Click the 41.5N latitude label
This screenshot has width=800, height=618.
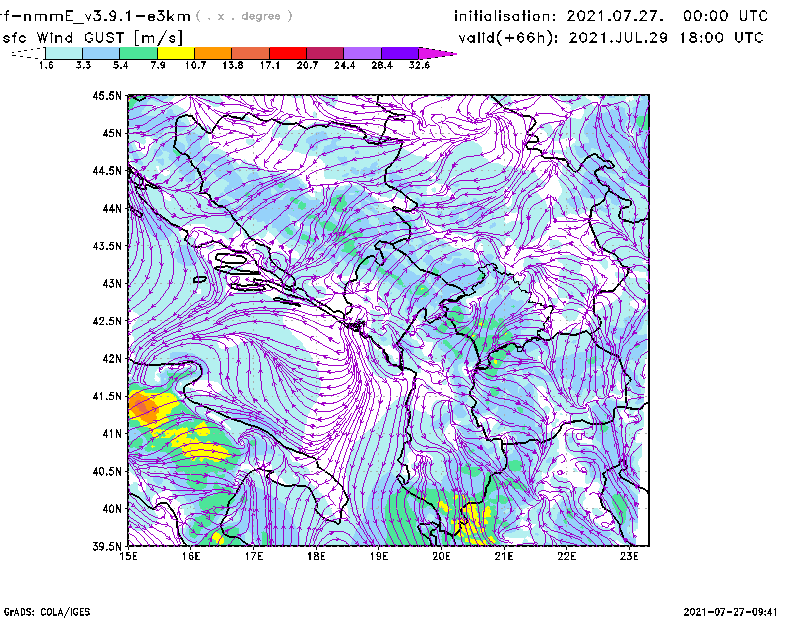click(107, 396)
